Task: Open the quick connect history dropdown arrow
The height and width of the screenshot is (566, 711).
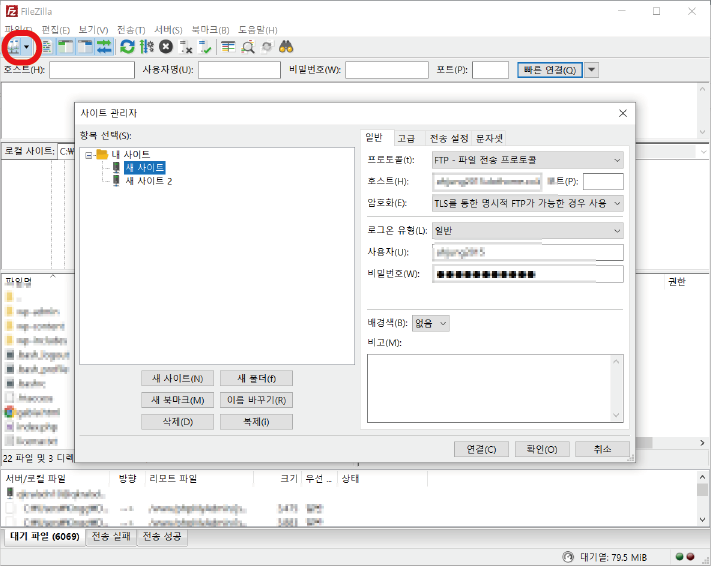Action: 591,70
